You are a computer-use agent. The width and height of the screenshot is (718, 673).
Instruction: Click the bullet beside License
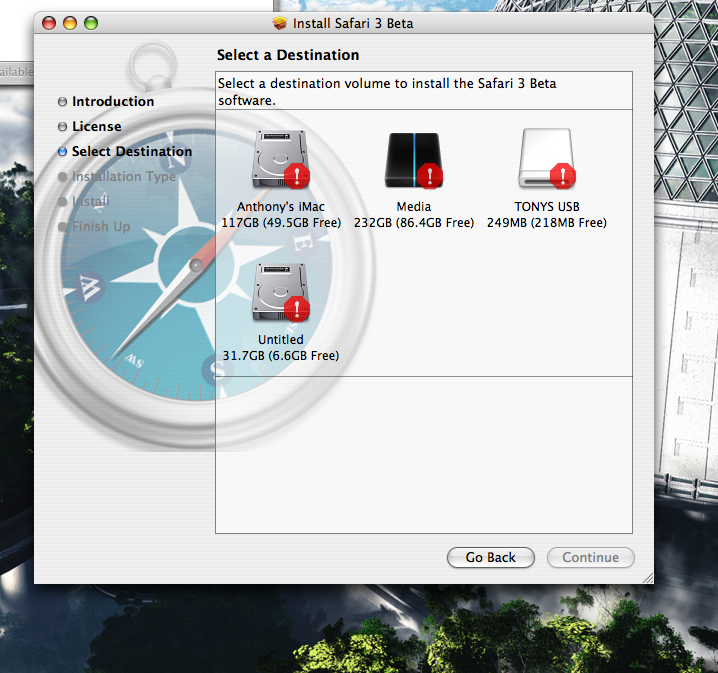62,127
